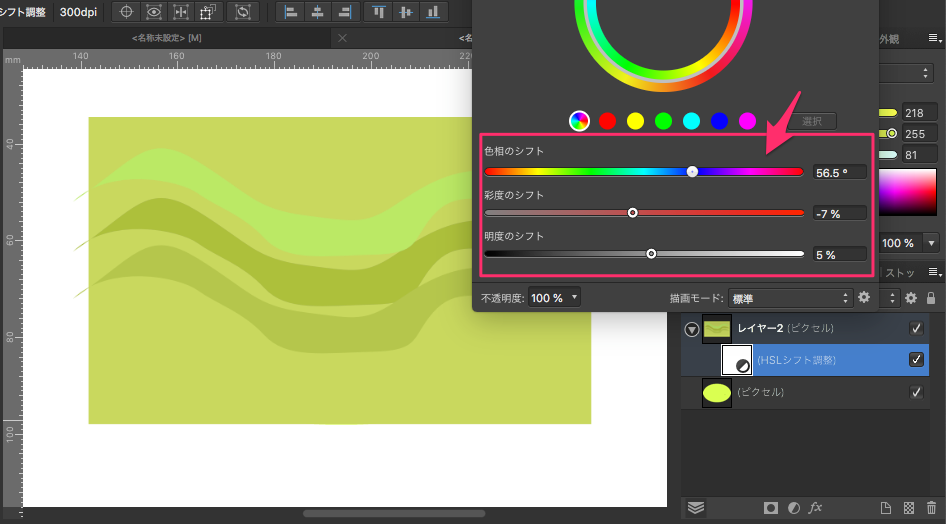The width and height of the screenshot is (946, 524).
Task: Click the align left edges icon
Action: pos(291,12)
